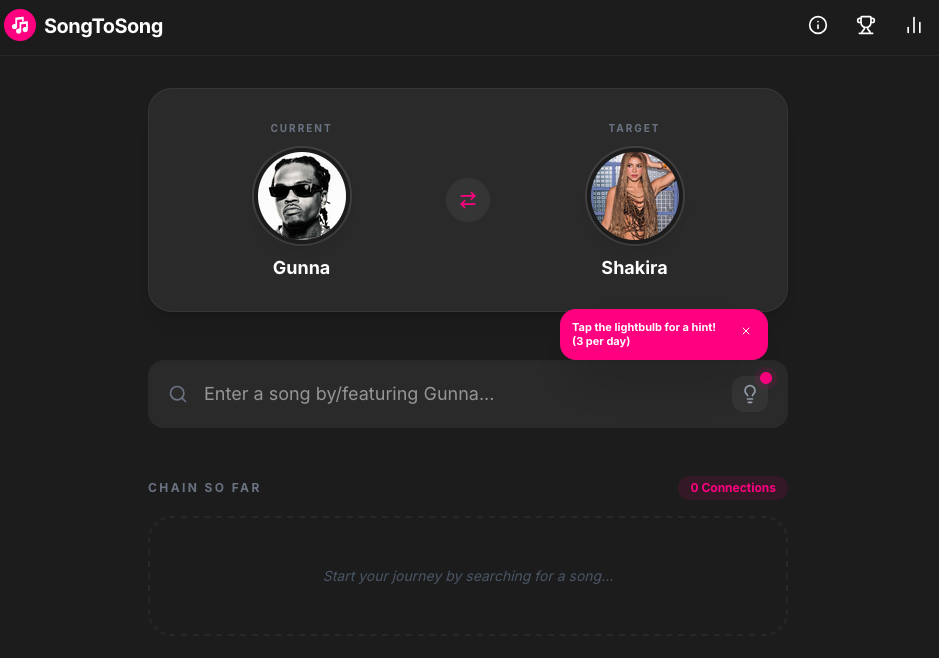View the trophy leaderboard icon
This screenshot has width=939, height=658.
tap(866, 25)
